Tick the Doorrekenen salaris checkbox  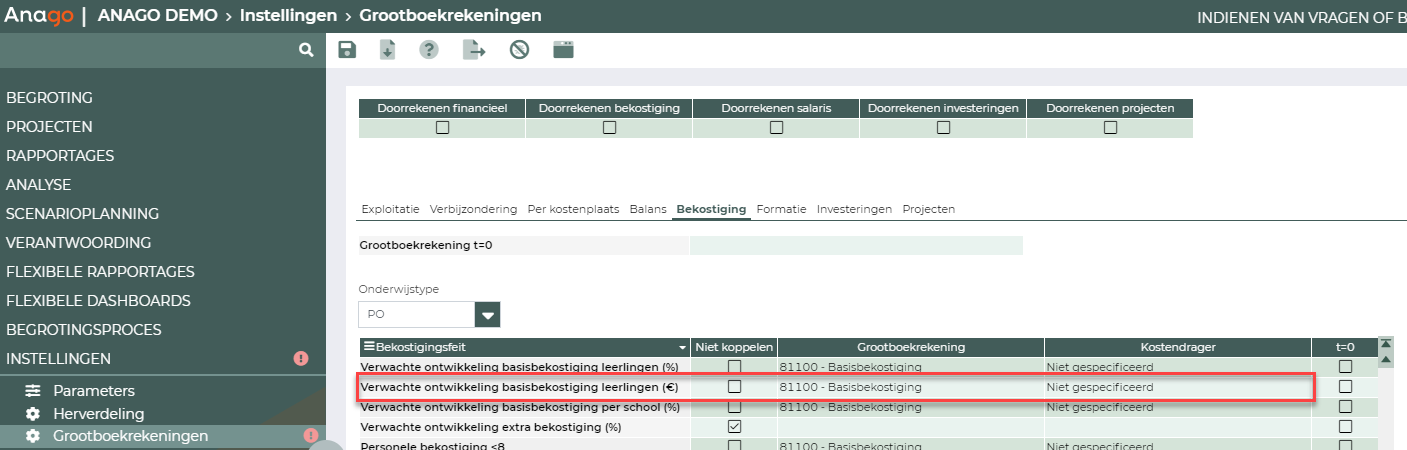776,127
